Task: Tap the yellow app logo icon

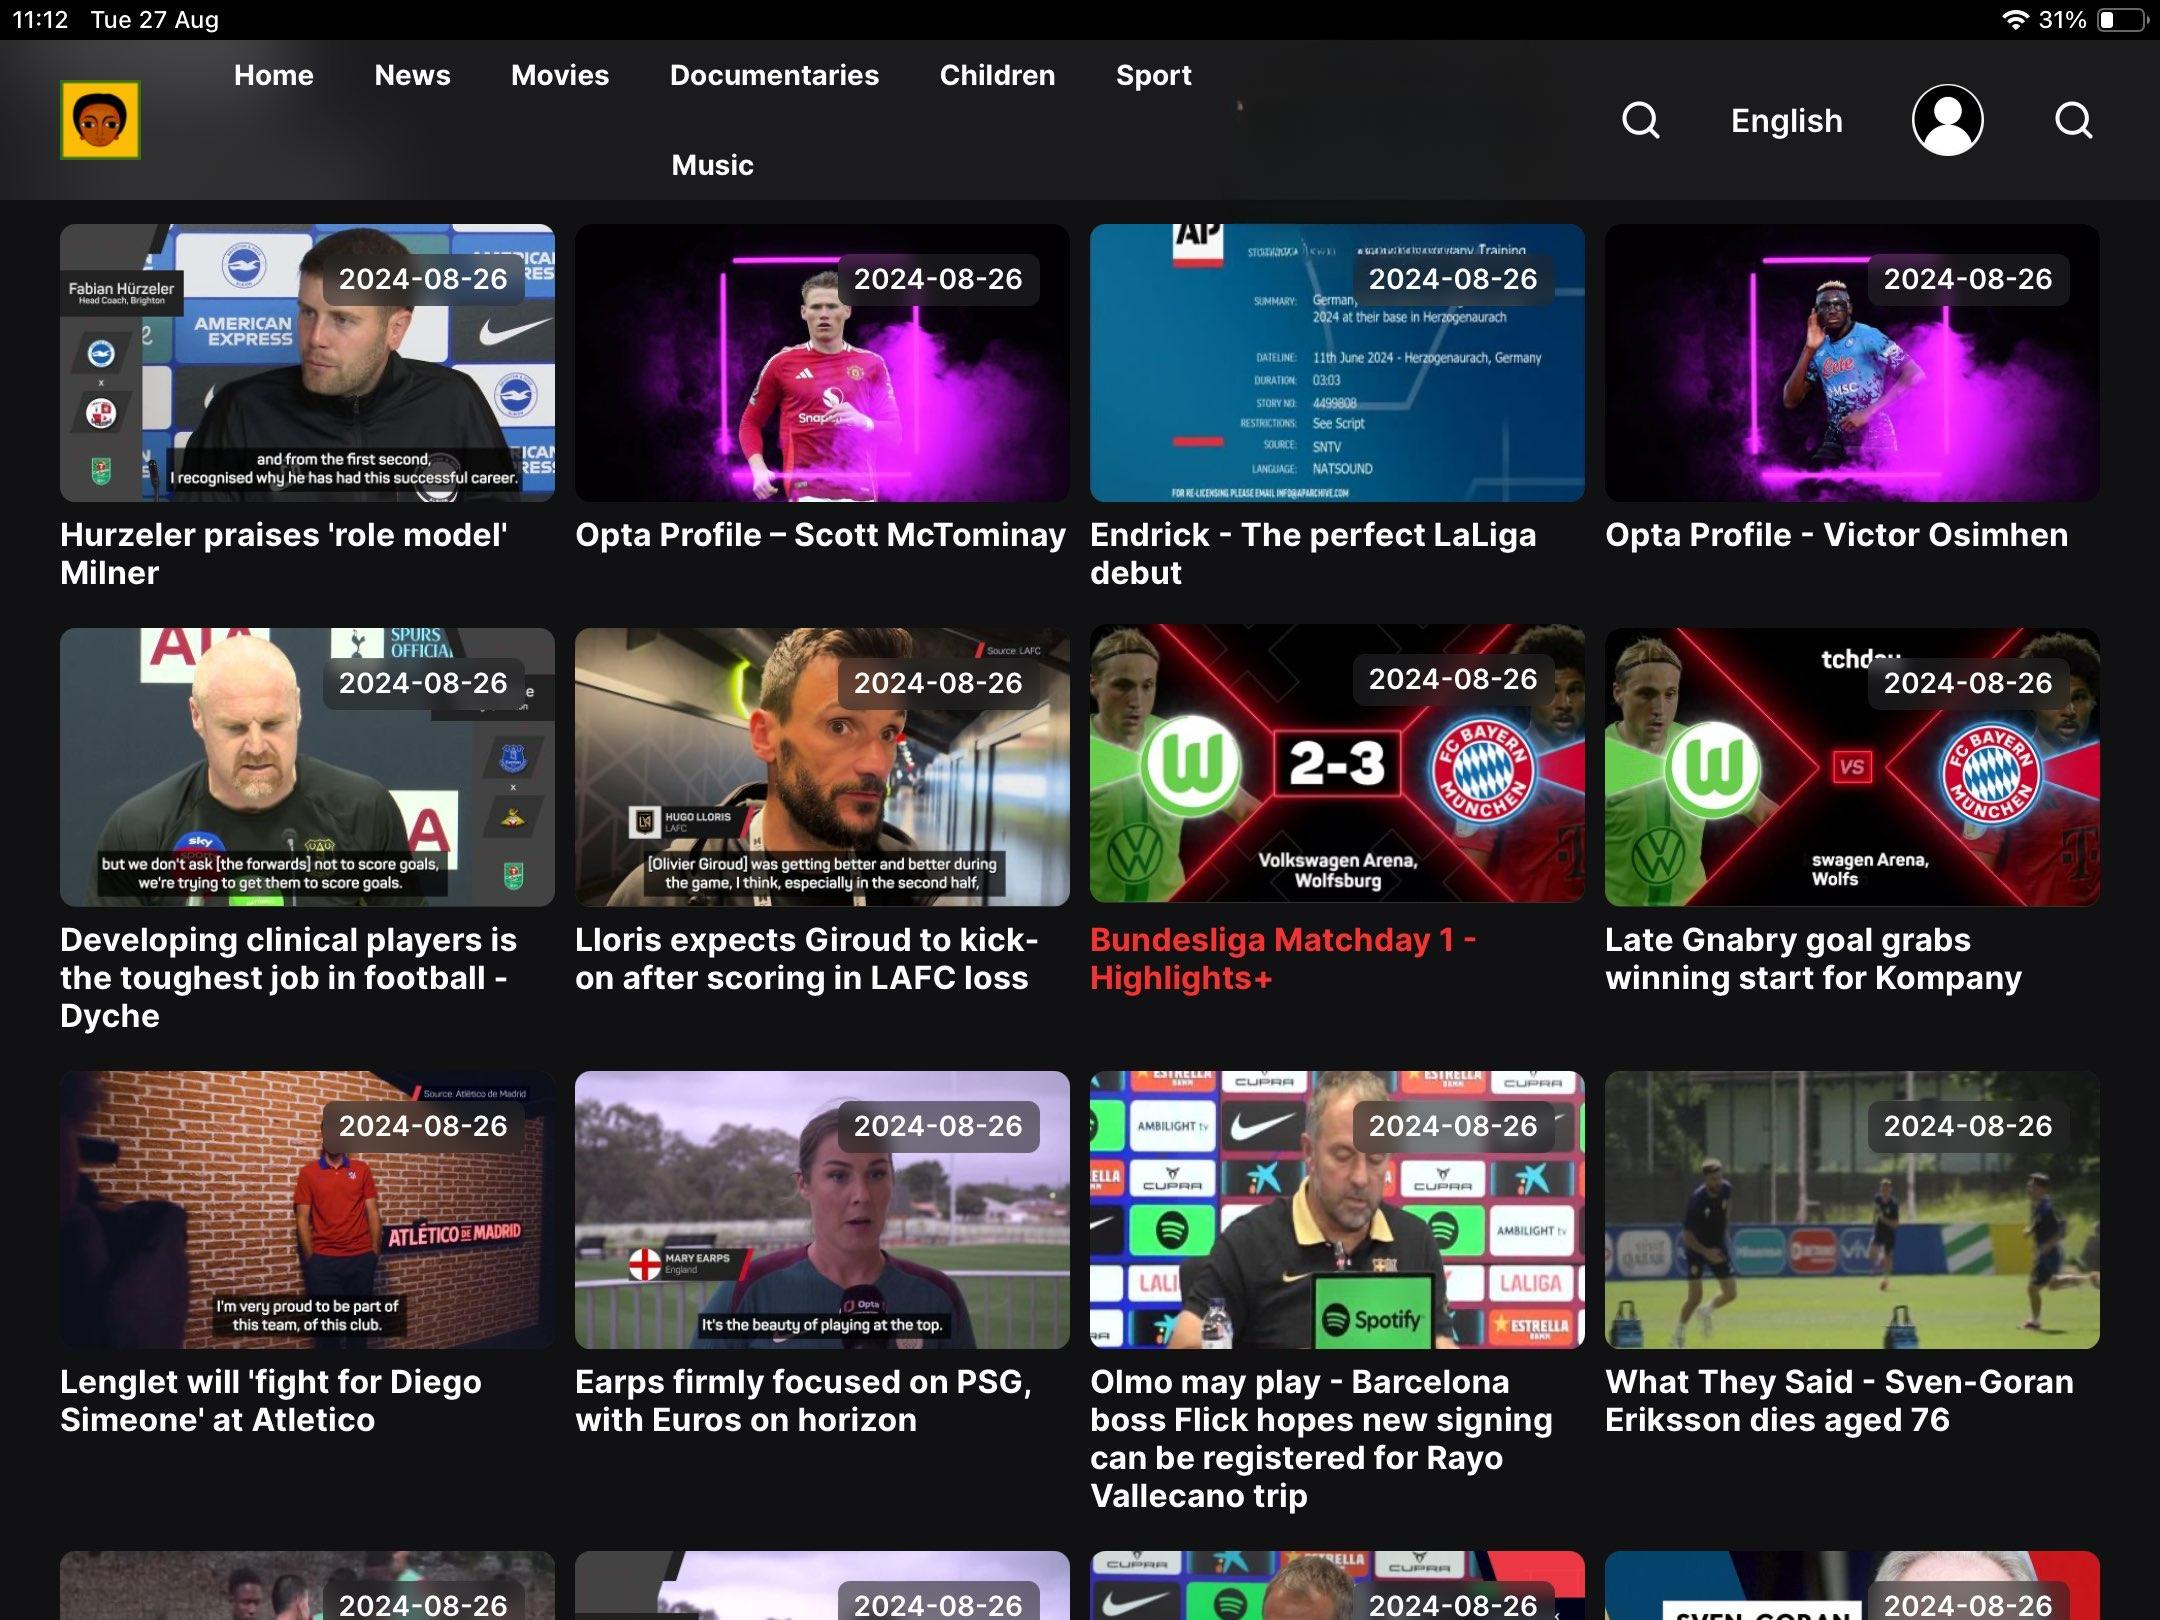Action: pyautogui.click(x=100, y=120)
